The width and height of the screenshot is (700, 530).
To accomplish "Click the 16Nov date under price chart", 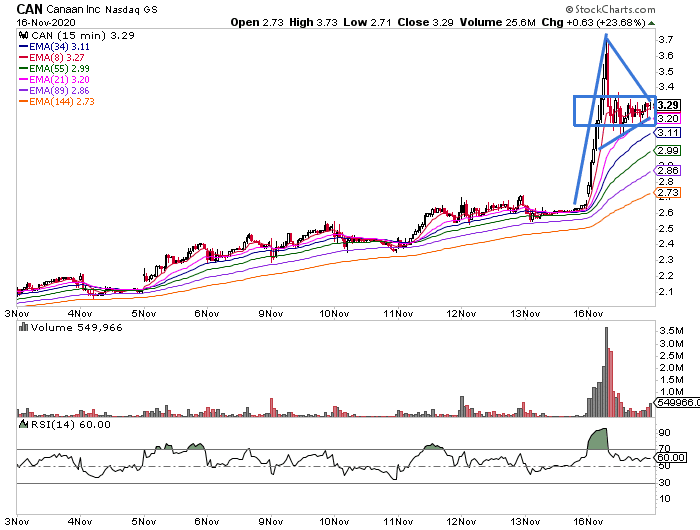I will (588, 313).
